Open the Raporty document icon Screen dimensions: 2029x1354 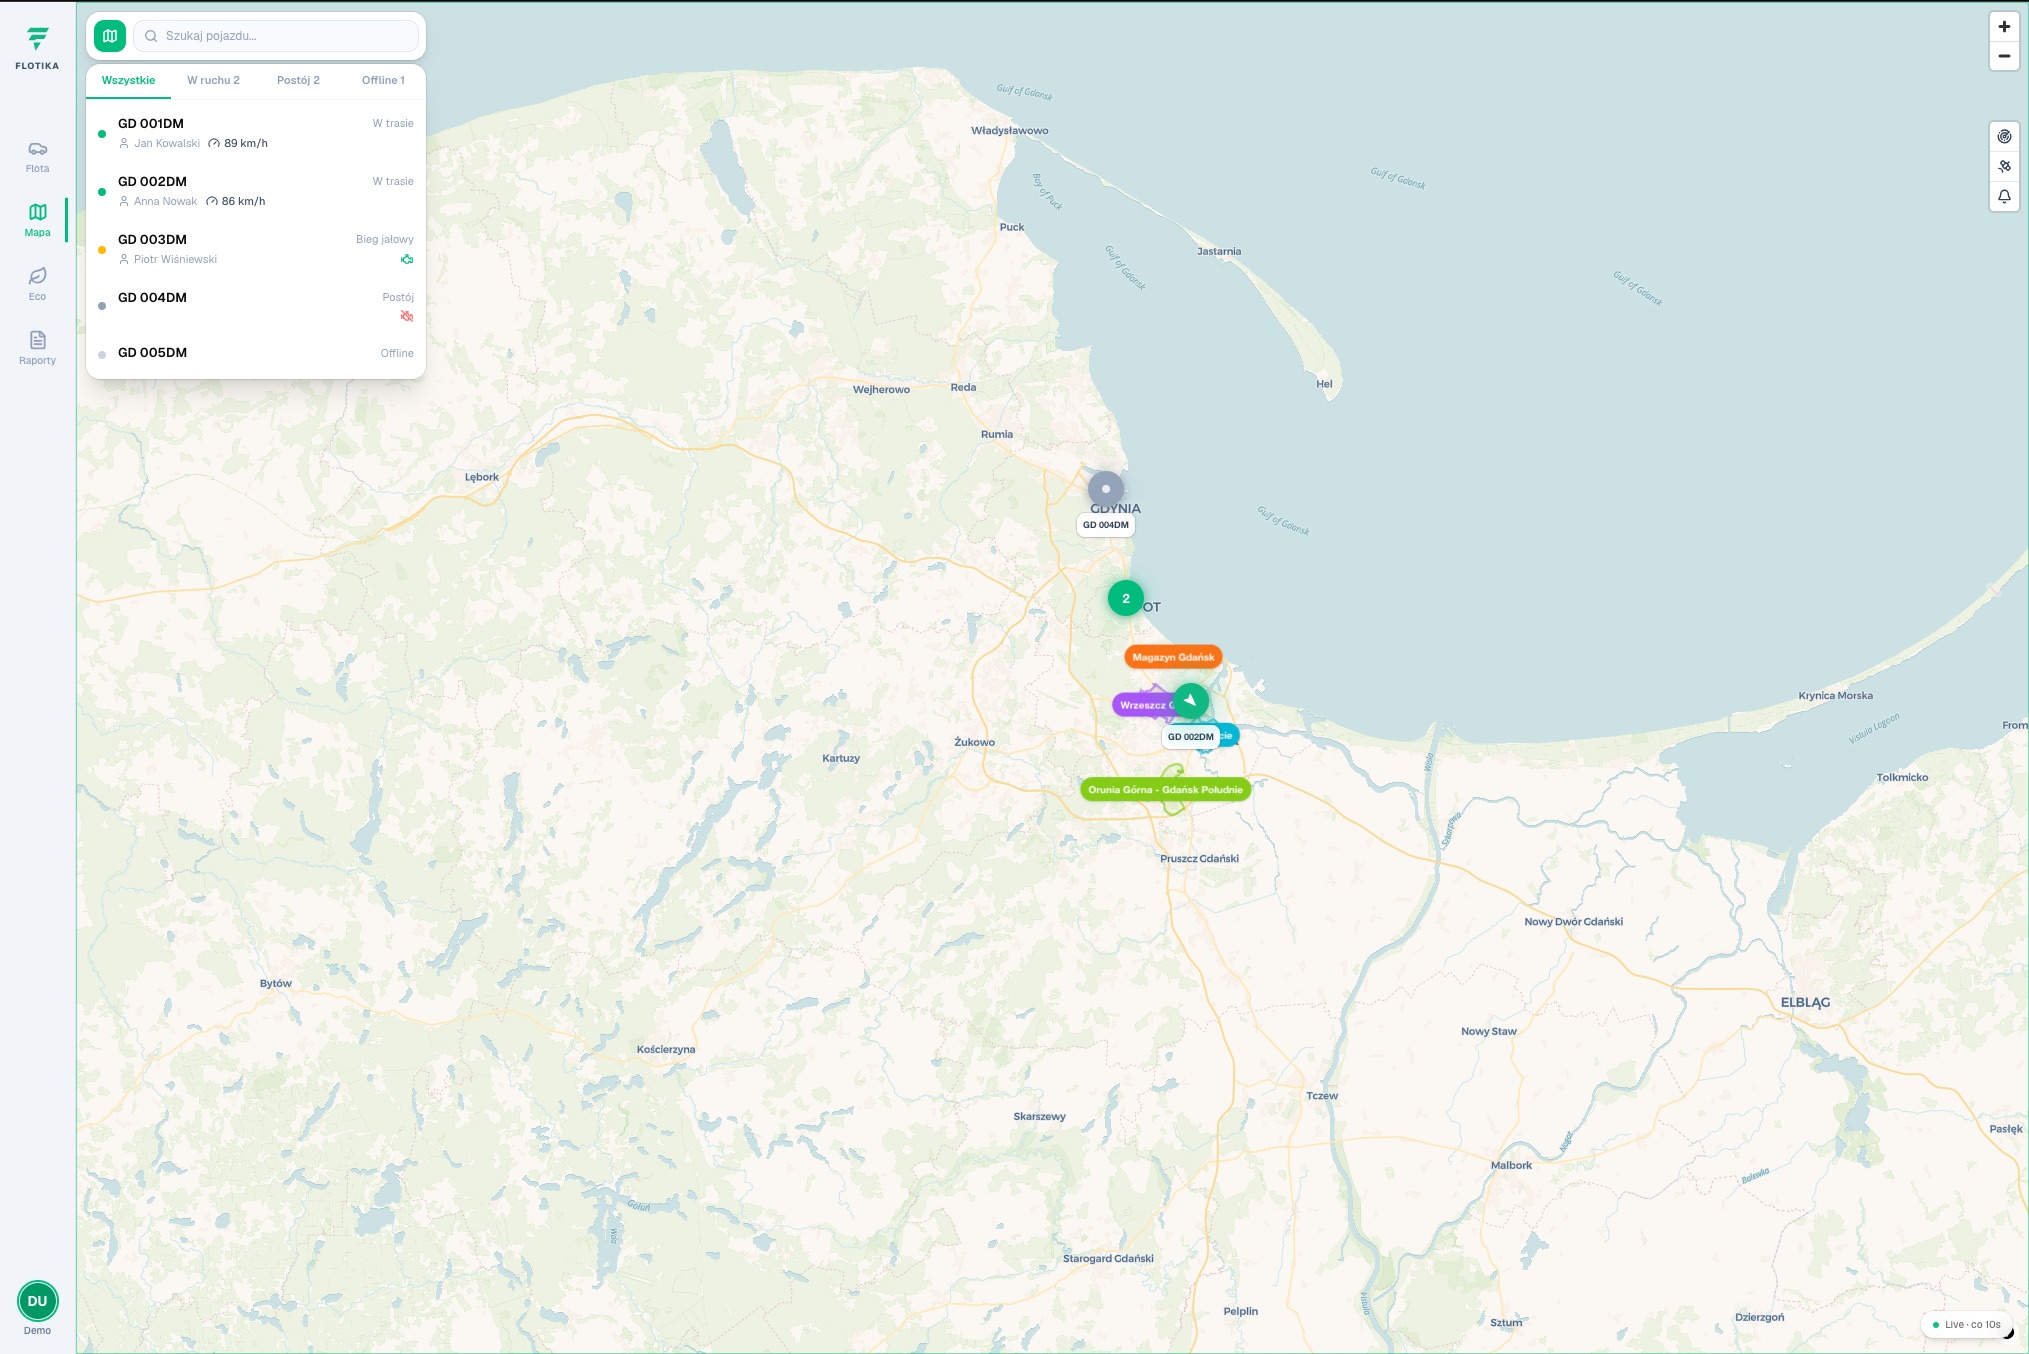tap(37, 348)
